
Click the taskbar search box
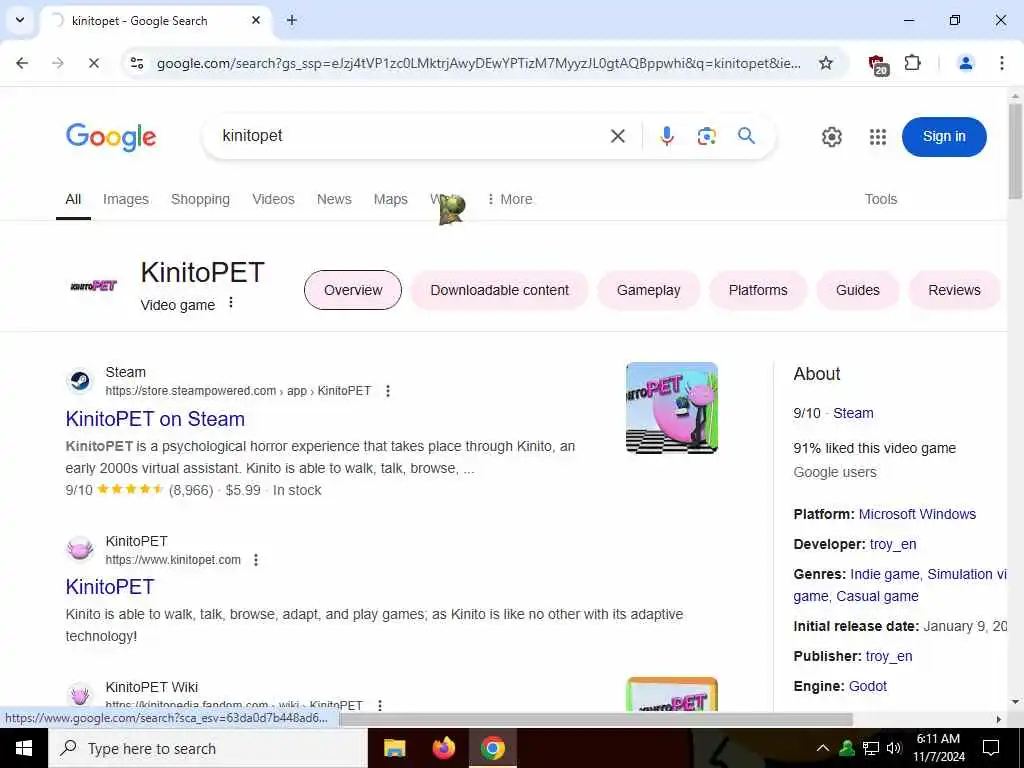point(208,748)
